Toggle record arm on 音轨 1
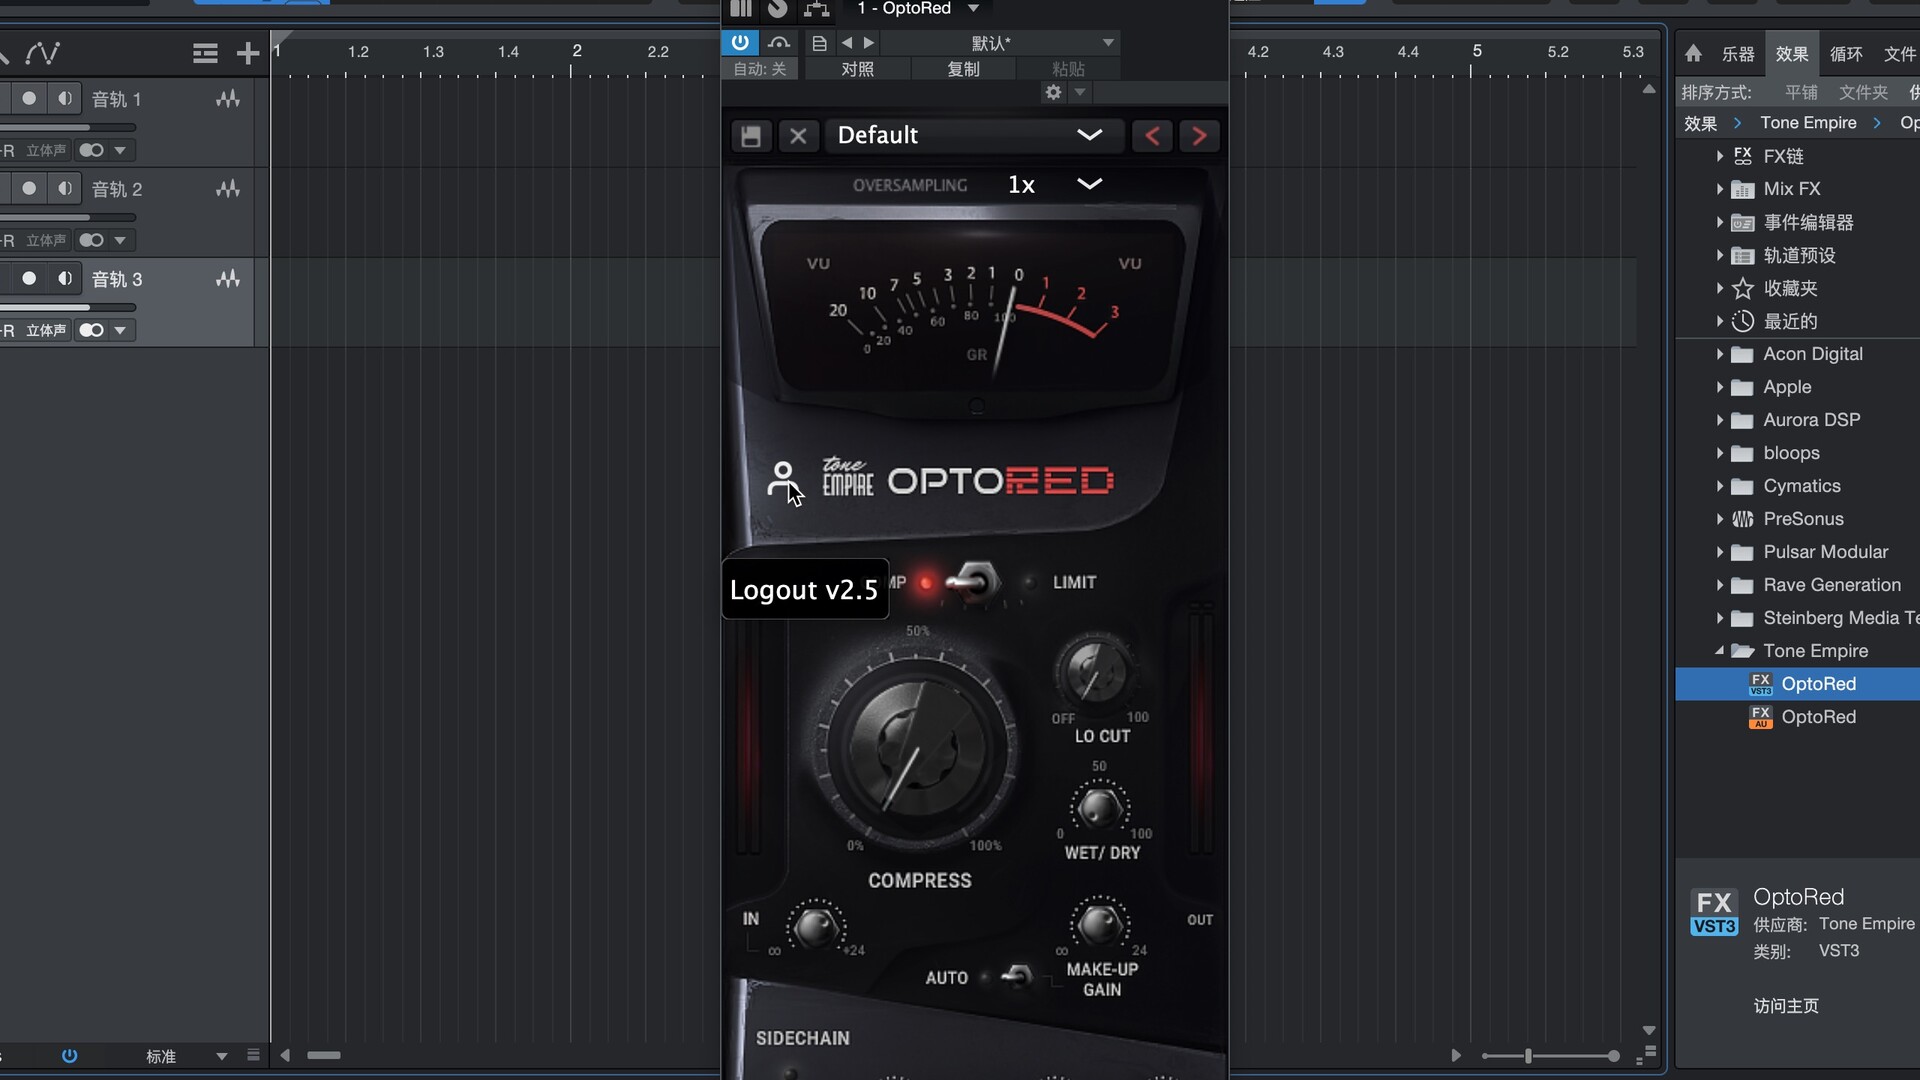This screenshot has height=1080, width=1920. (x=29, y=98)
